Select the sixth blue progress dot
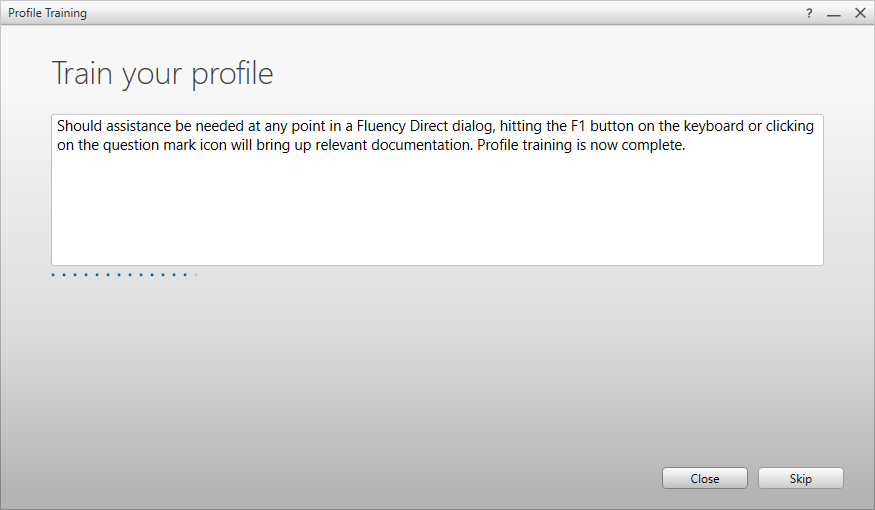The height and width of the screenshot is (510, 875). [108, 275]
